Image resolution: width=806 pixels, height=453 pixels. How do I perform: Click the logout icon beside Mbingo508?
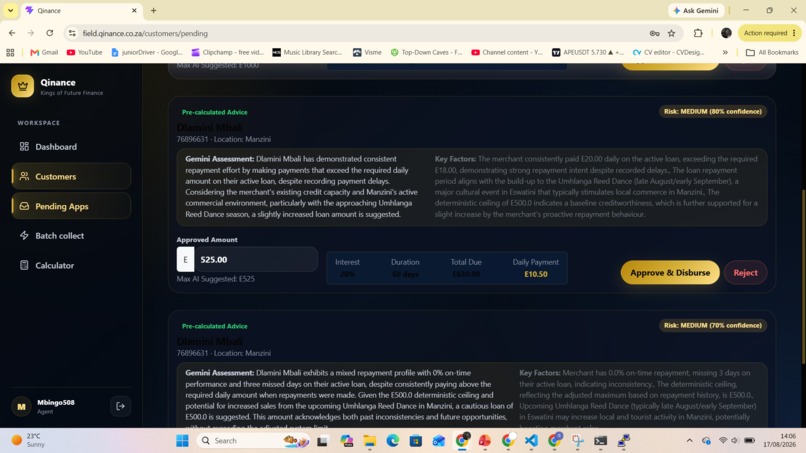pyautogui.click(x=120, y=406)
